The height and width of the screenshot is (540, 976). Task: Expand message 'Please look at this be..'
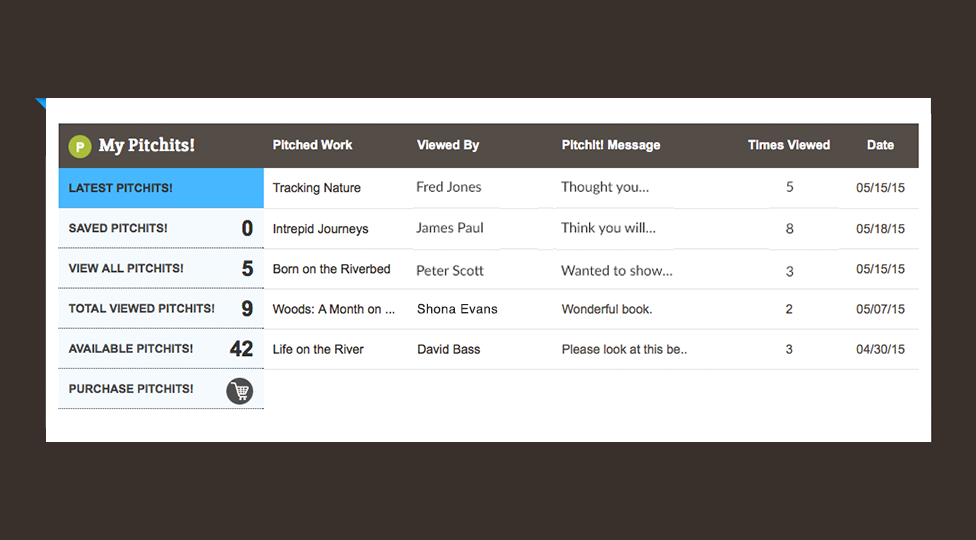coord(624,350)
